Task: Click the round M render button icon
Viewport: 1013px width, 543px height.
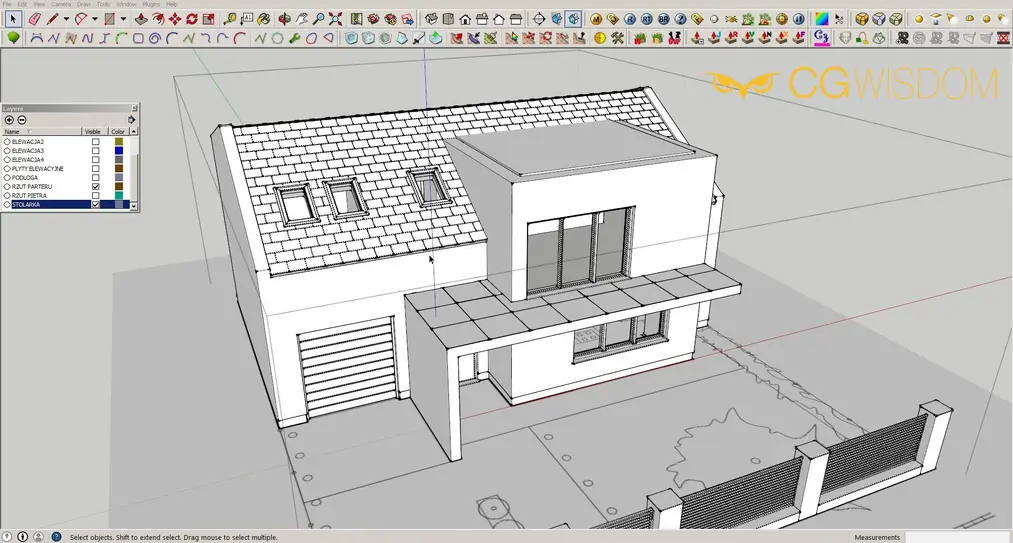Action: pyautogui.click(x=596, y=19)
